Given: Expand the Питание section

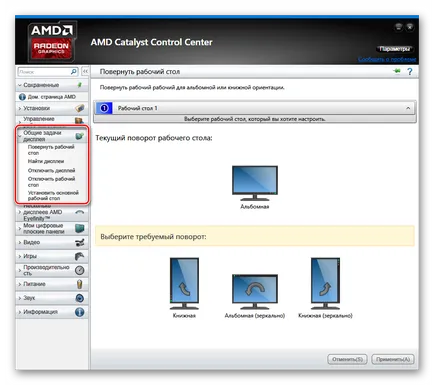Looking at the screenshot, I should coord(20,284).
